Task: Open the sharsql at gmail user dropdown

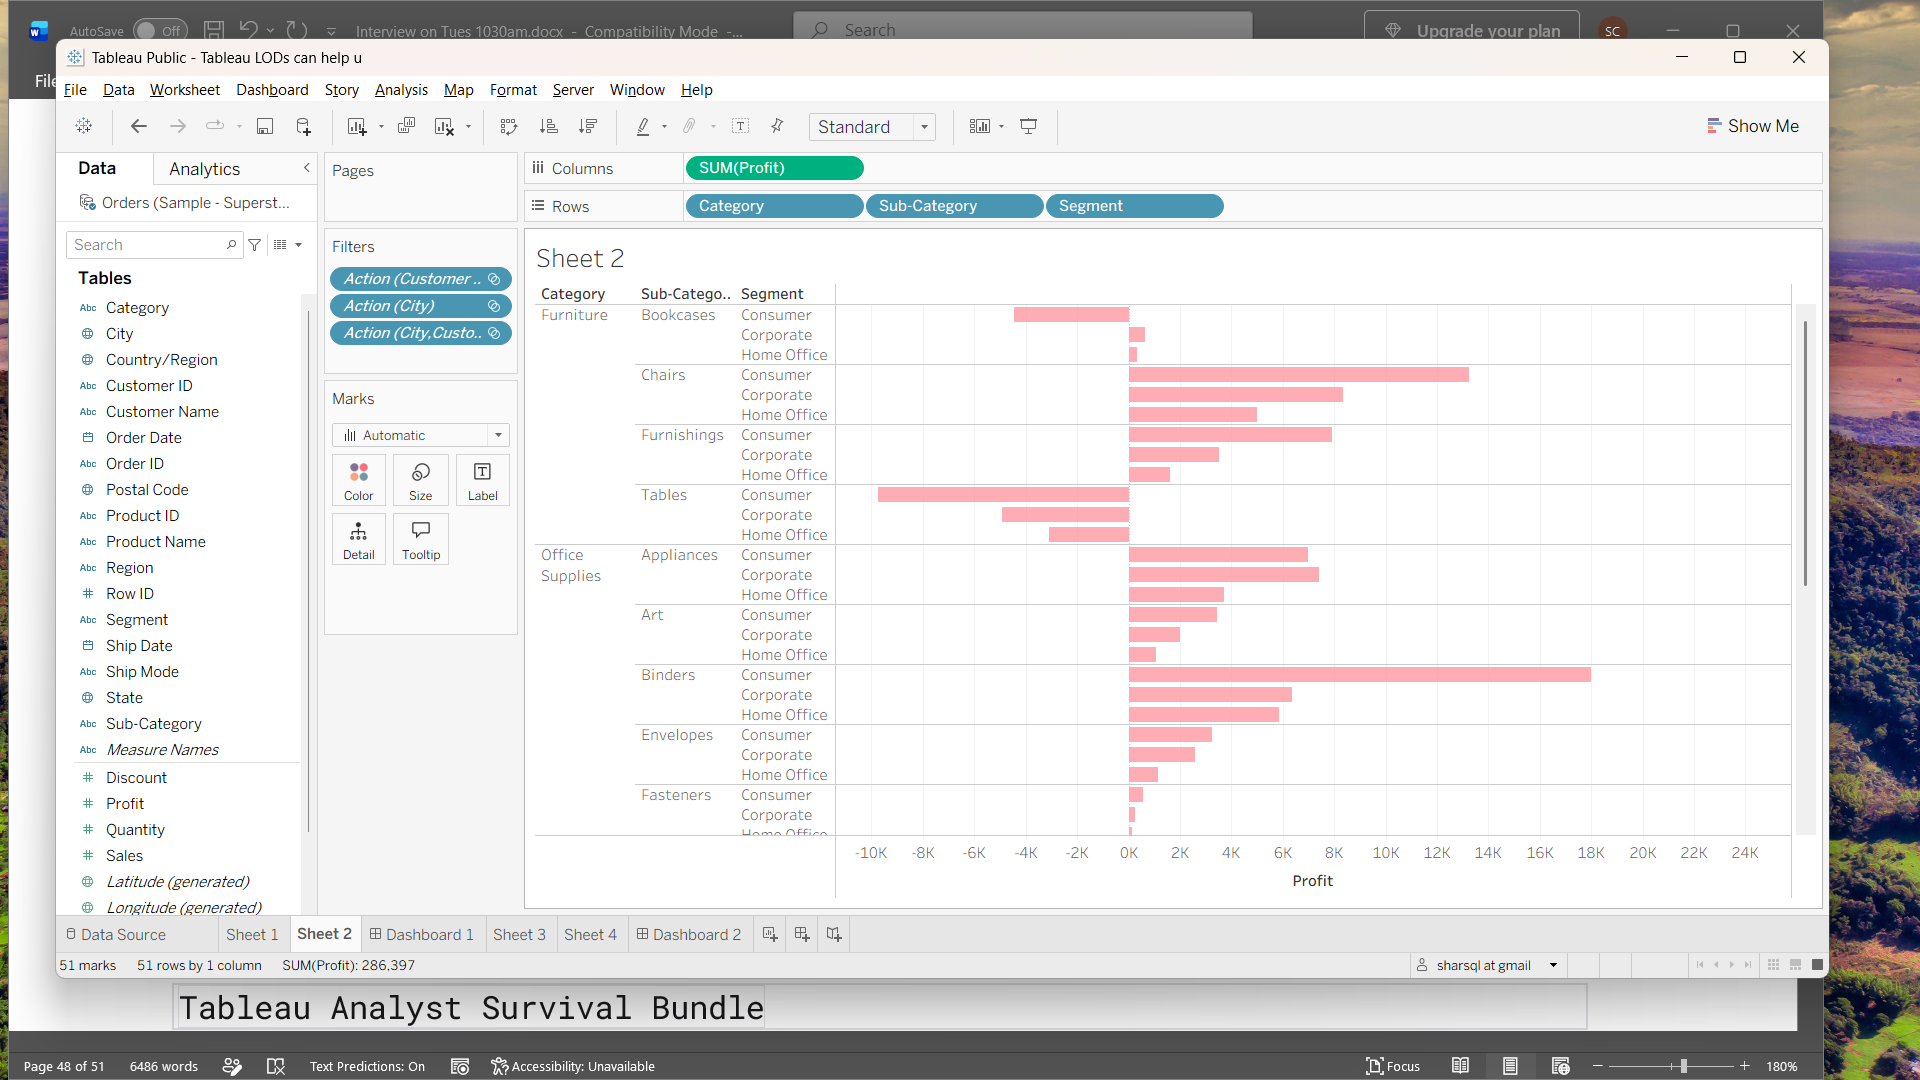Action: point(1553,965)
